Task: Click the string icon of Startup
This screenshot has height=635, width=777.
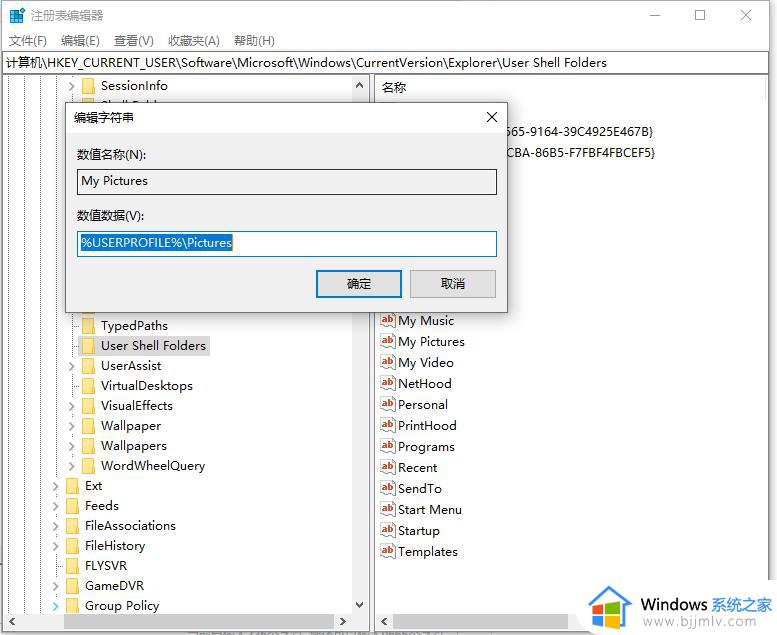Action: (388, 530)
